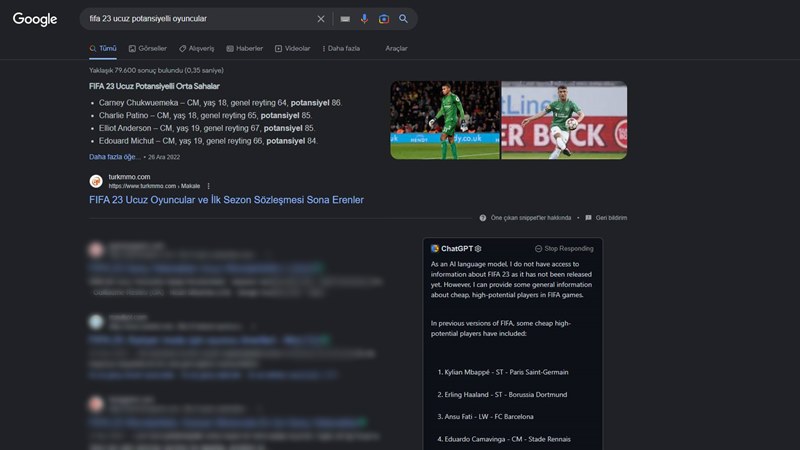Viewport: 800px width, 450px height.
Task: Search by image using the camera icon
Action: coord(384,19)
